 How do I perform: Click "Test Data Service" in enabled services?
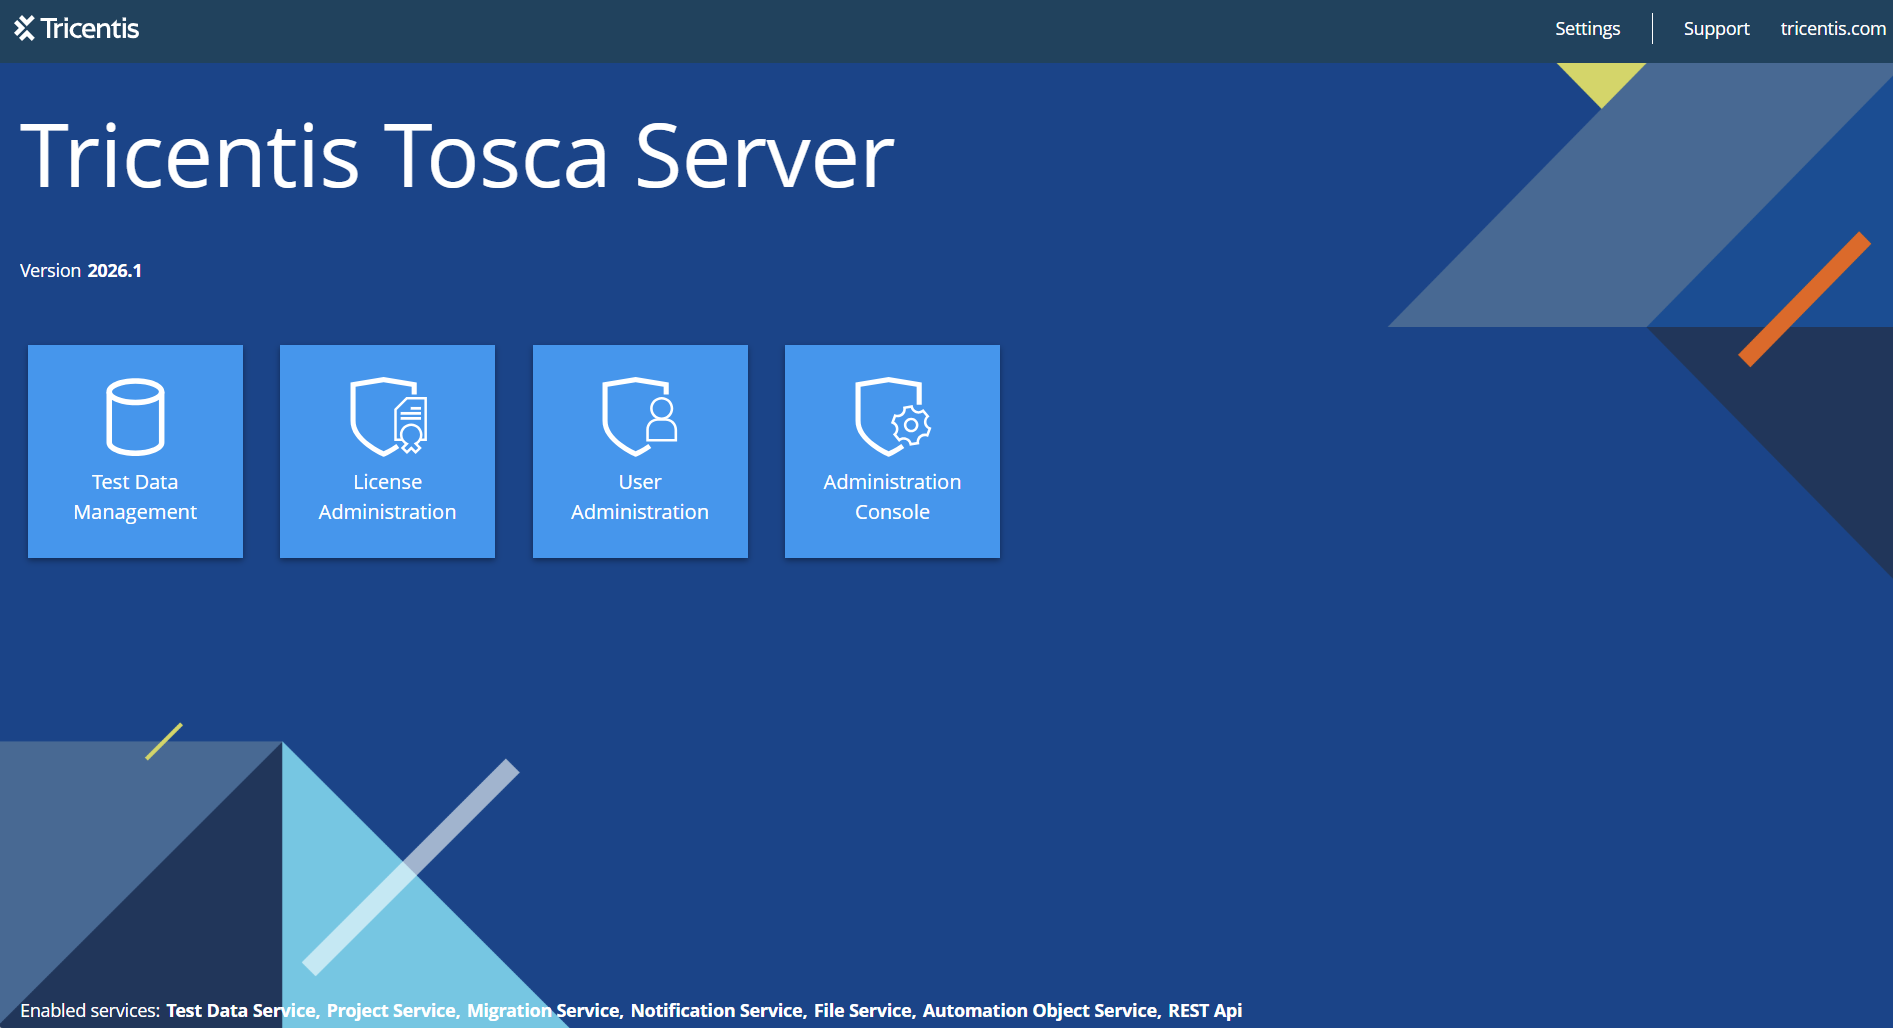tap(241, 1011)
